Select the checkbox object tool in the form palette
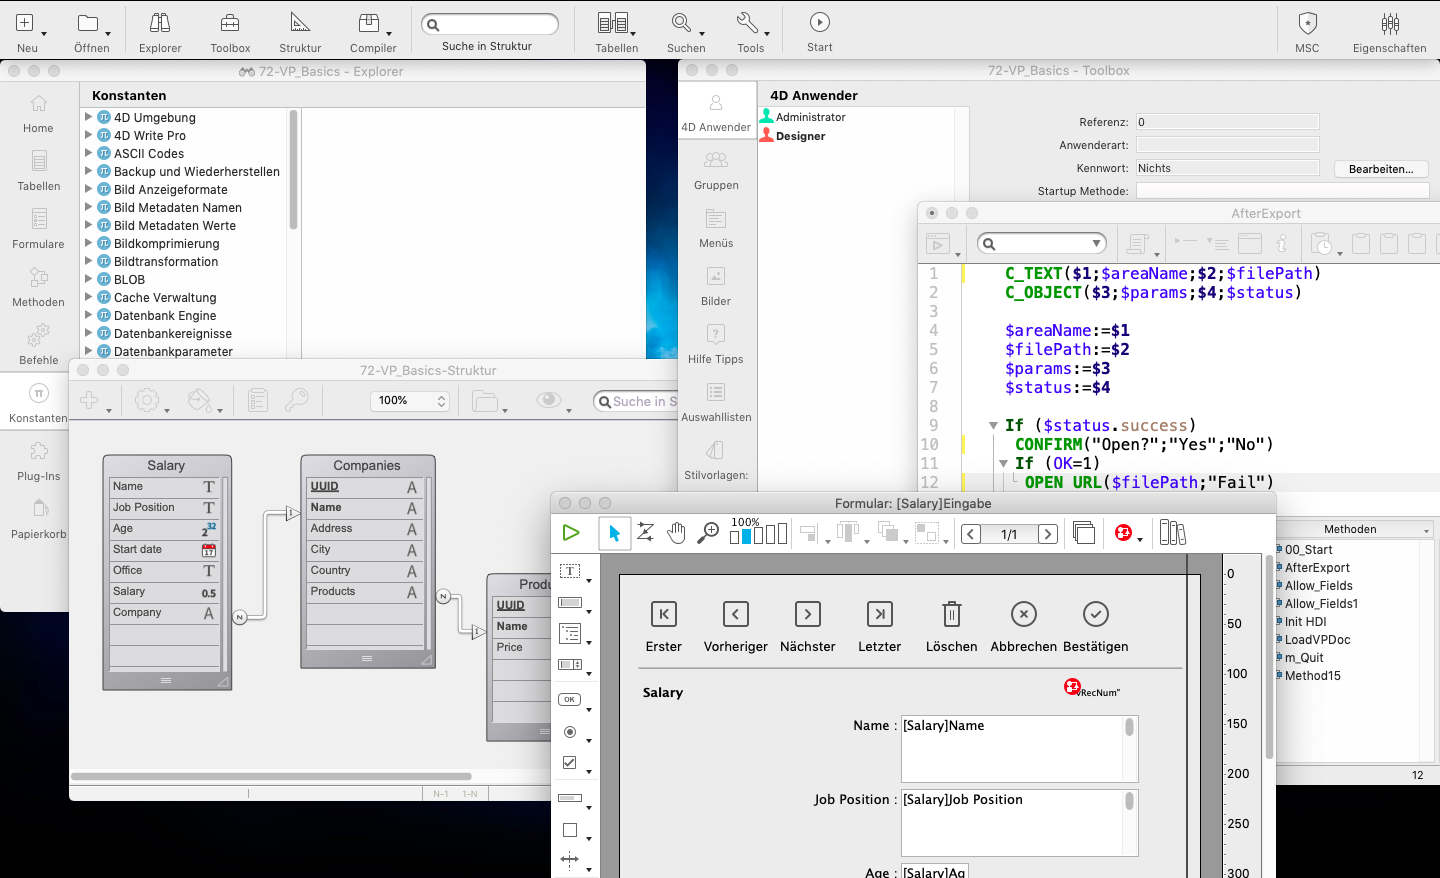This screenshot has width=1440, height=878. [x=569, y=762]
